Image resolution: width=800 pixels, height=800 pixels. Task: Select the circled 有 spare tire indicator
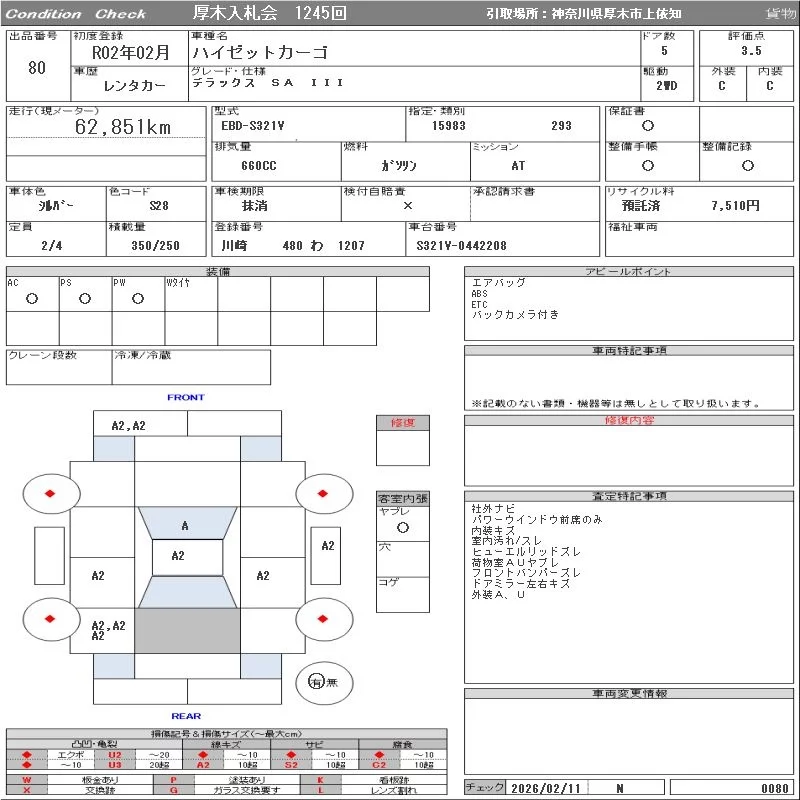pyautogui.click(x=317, y=682)
